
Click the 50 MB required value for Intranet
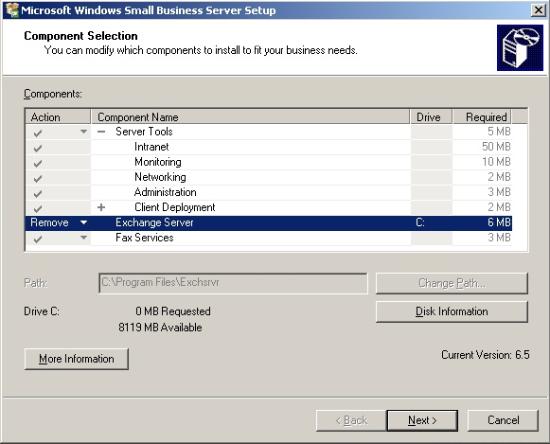point(496,147)
